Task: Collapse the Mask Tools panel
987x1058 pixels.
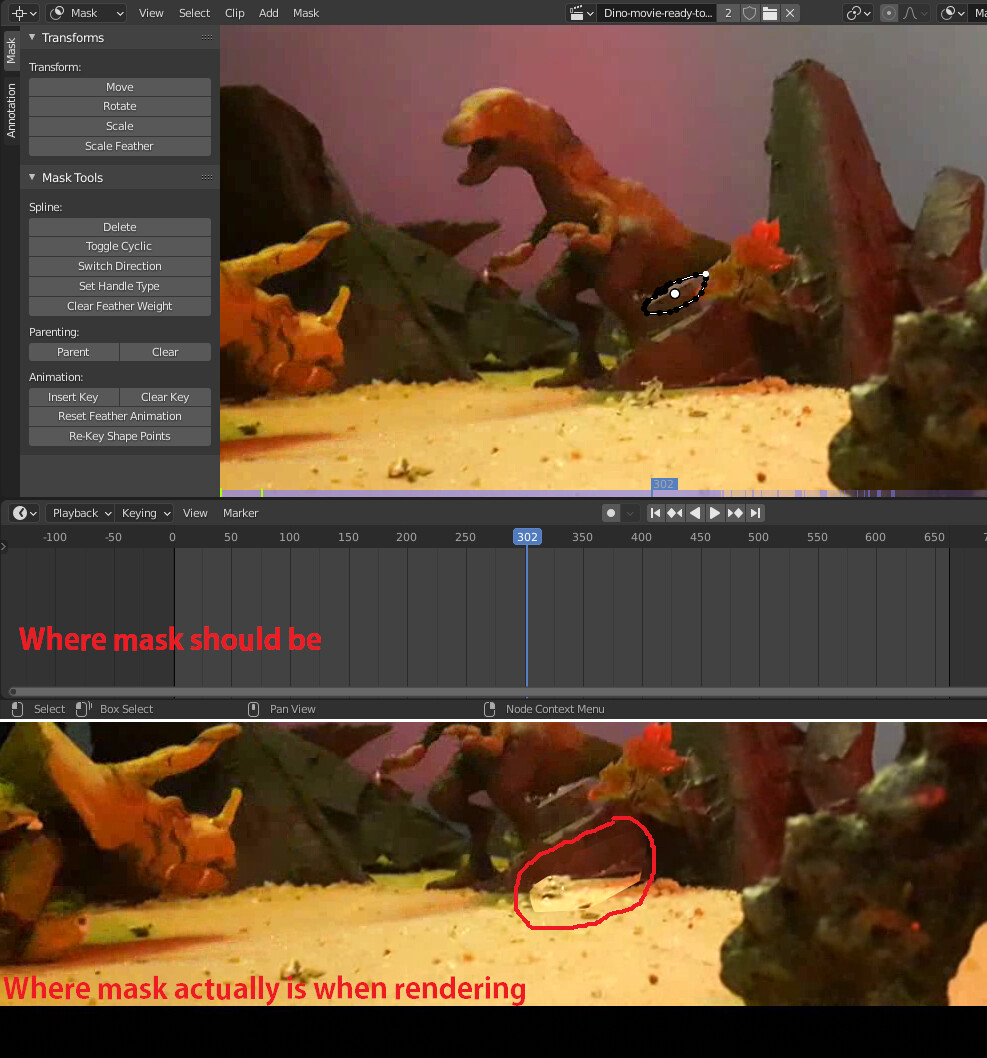Action: click(32, 177)
